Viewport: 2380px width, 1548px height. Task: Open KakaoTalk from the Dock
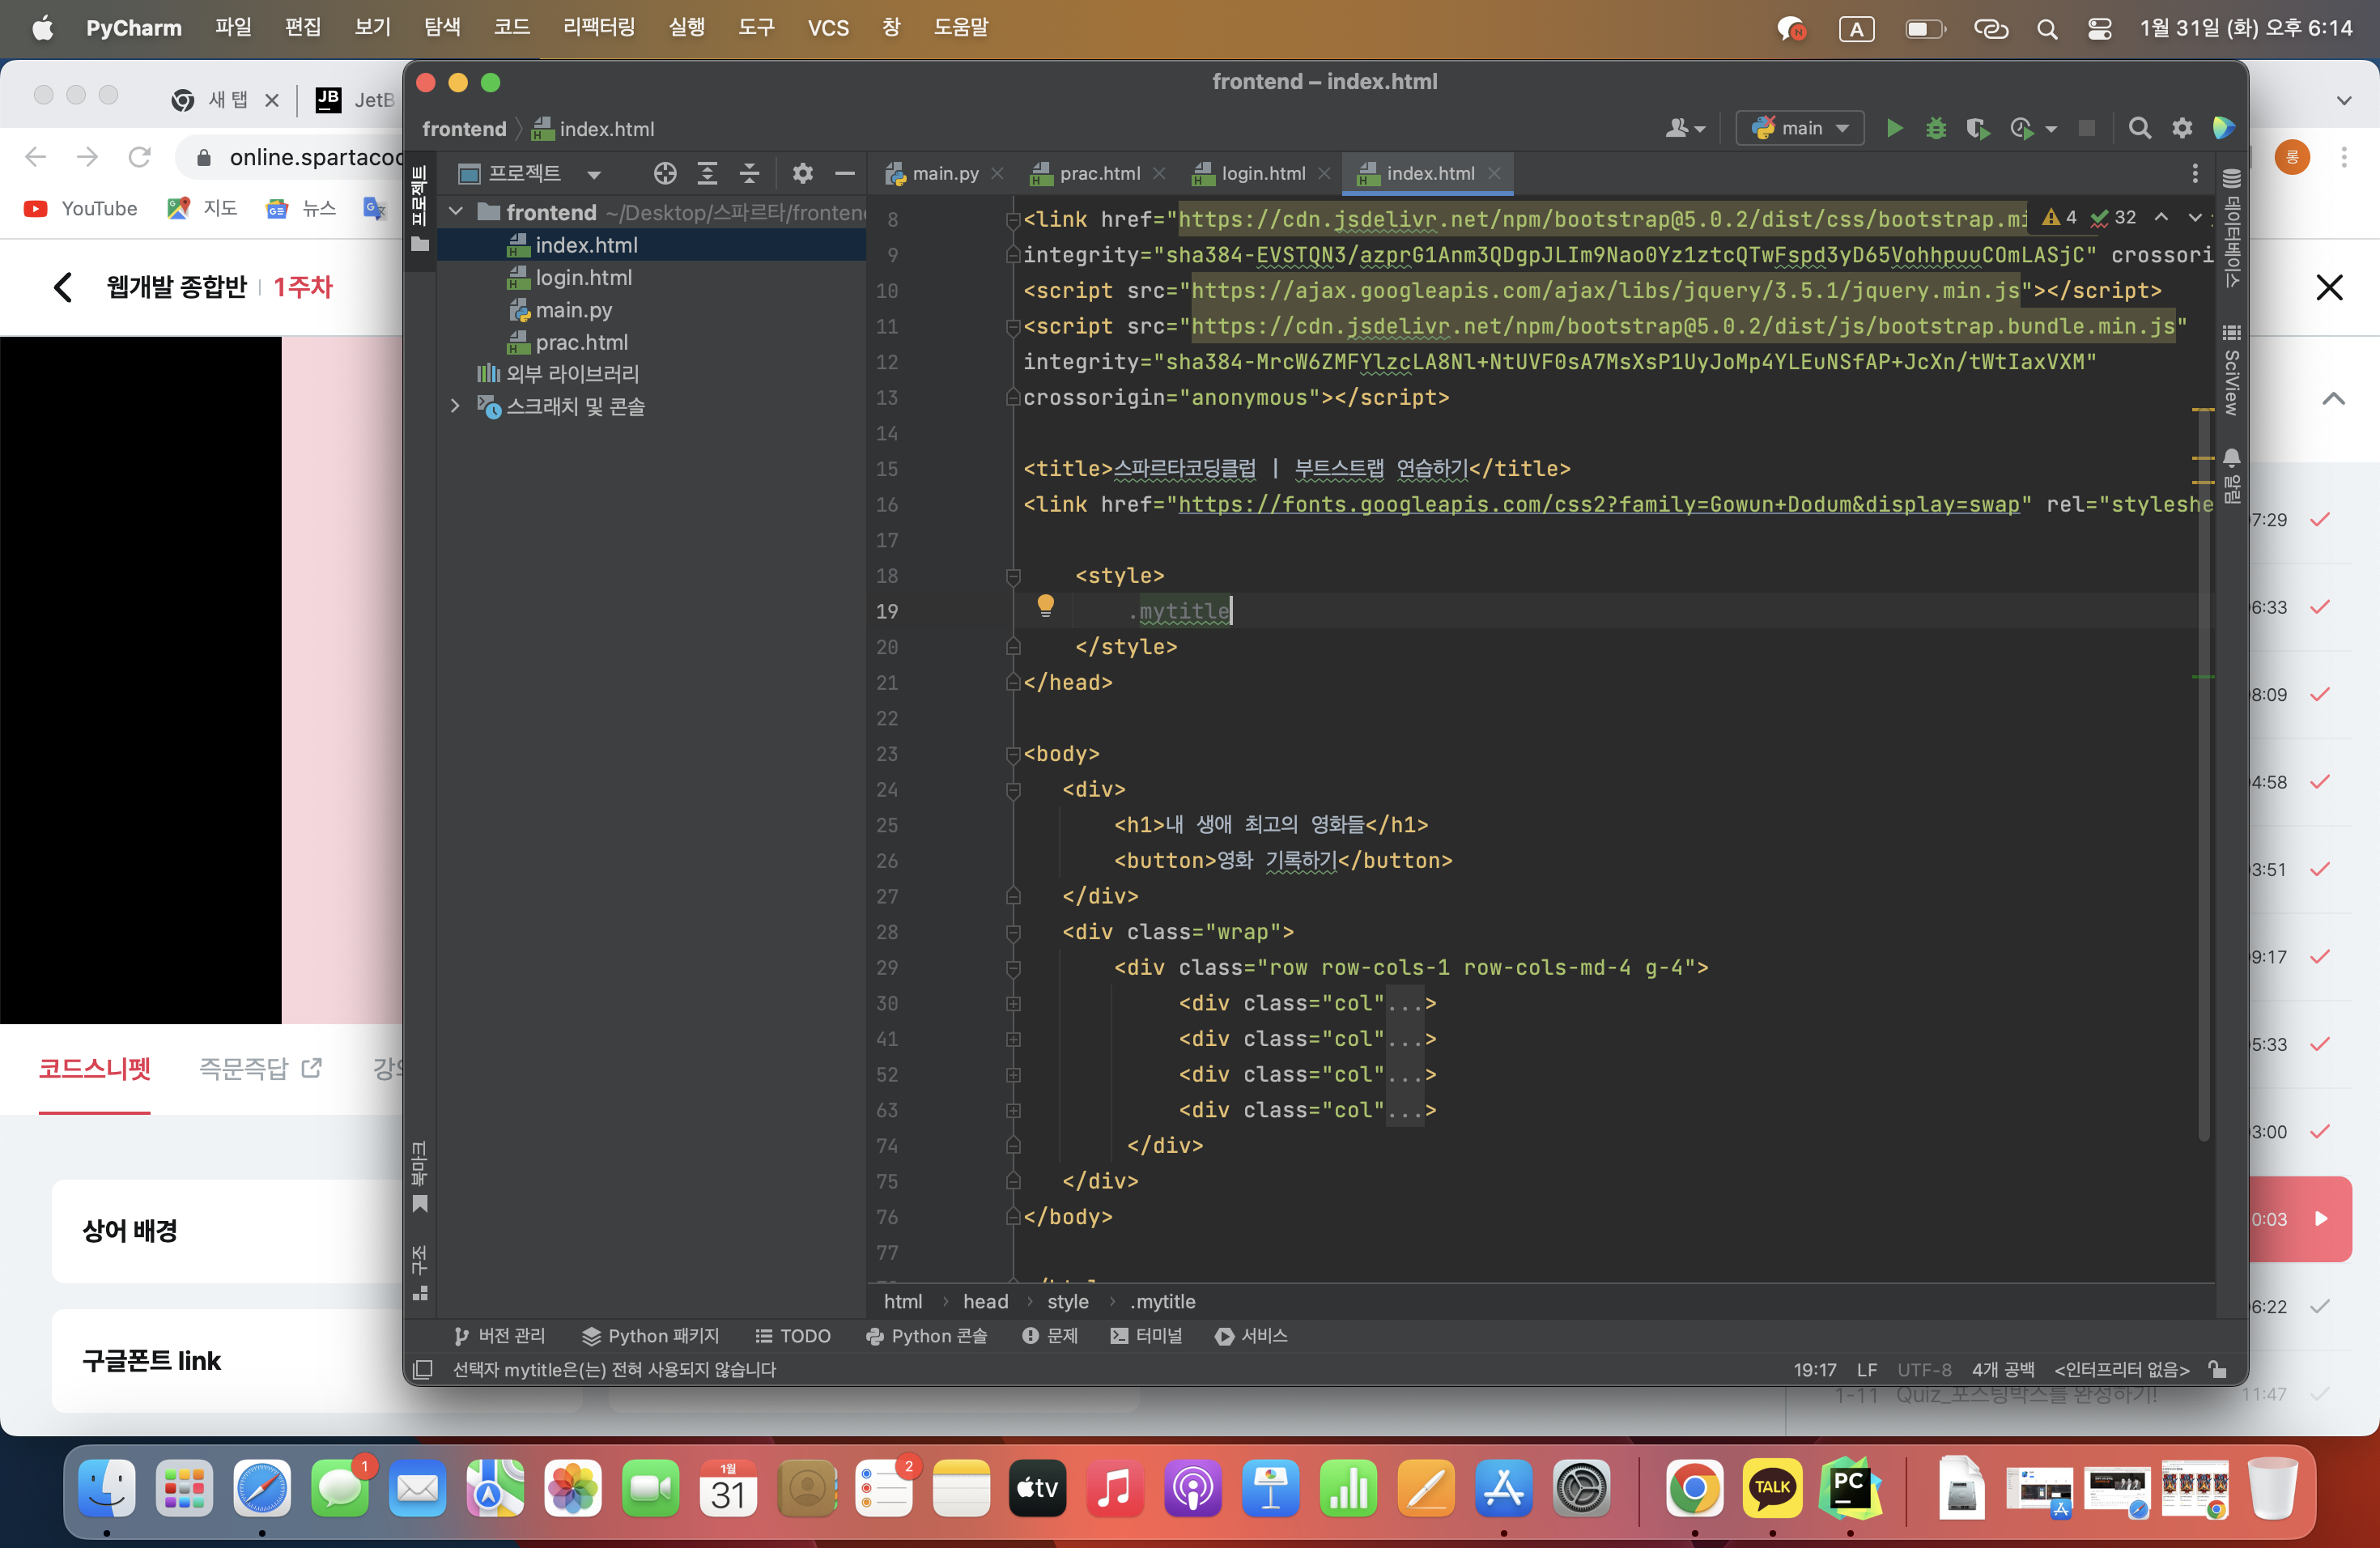tap(1772, 1487)
